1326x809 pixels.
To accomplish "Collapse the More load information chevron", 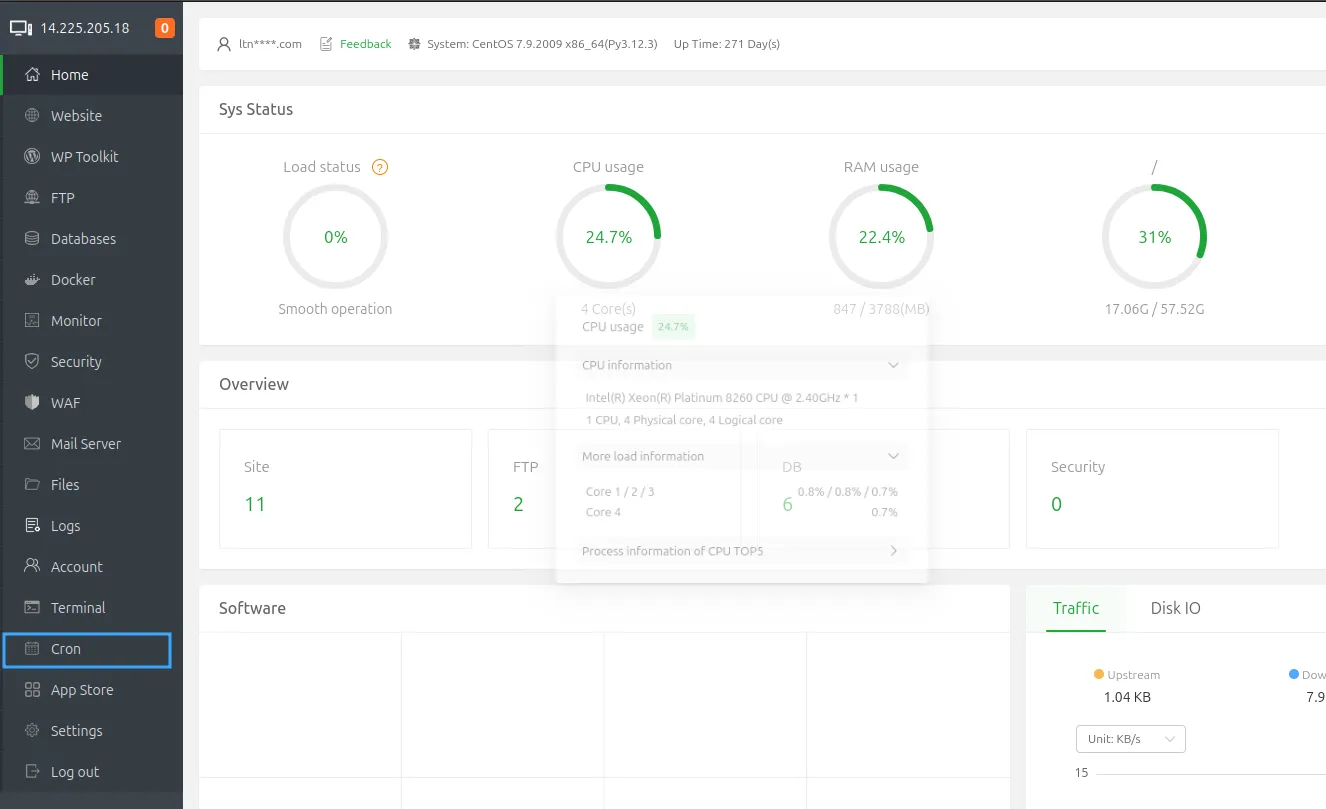I will pos(894,456).
